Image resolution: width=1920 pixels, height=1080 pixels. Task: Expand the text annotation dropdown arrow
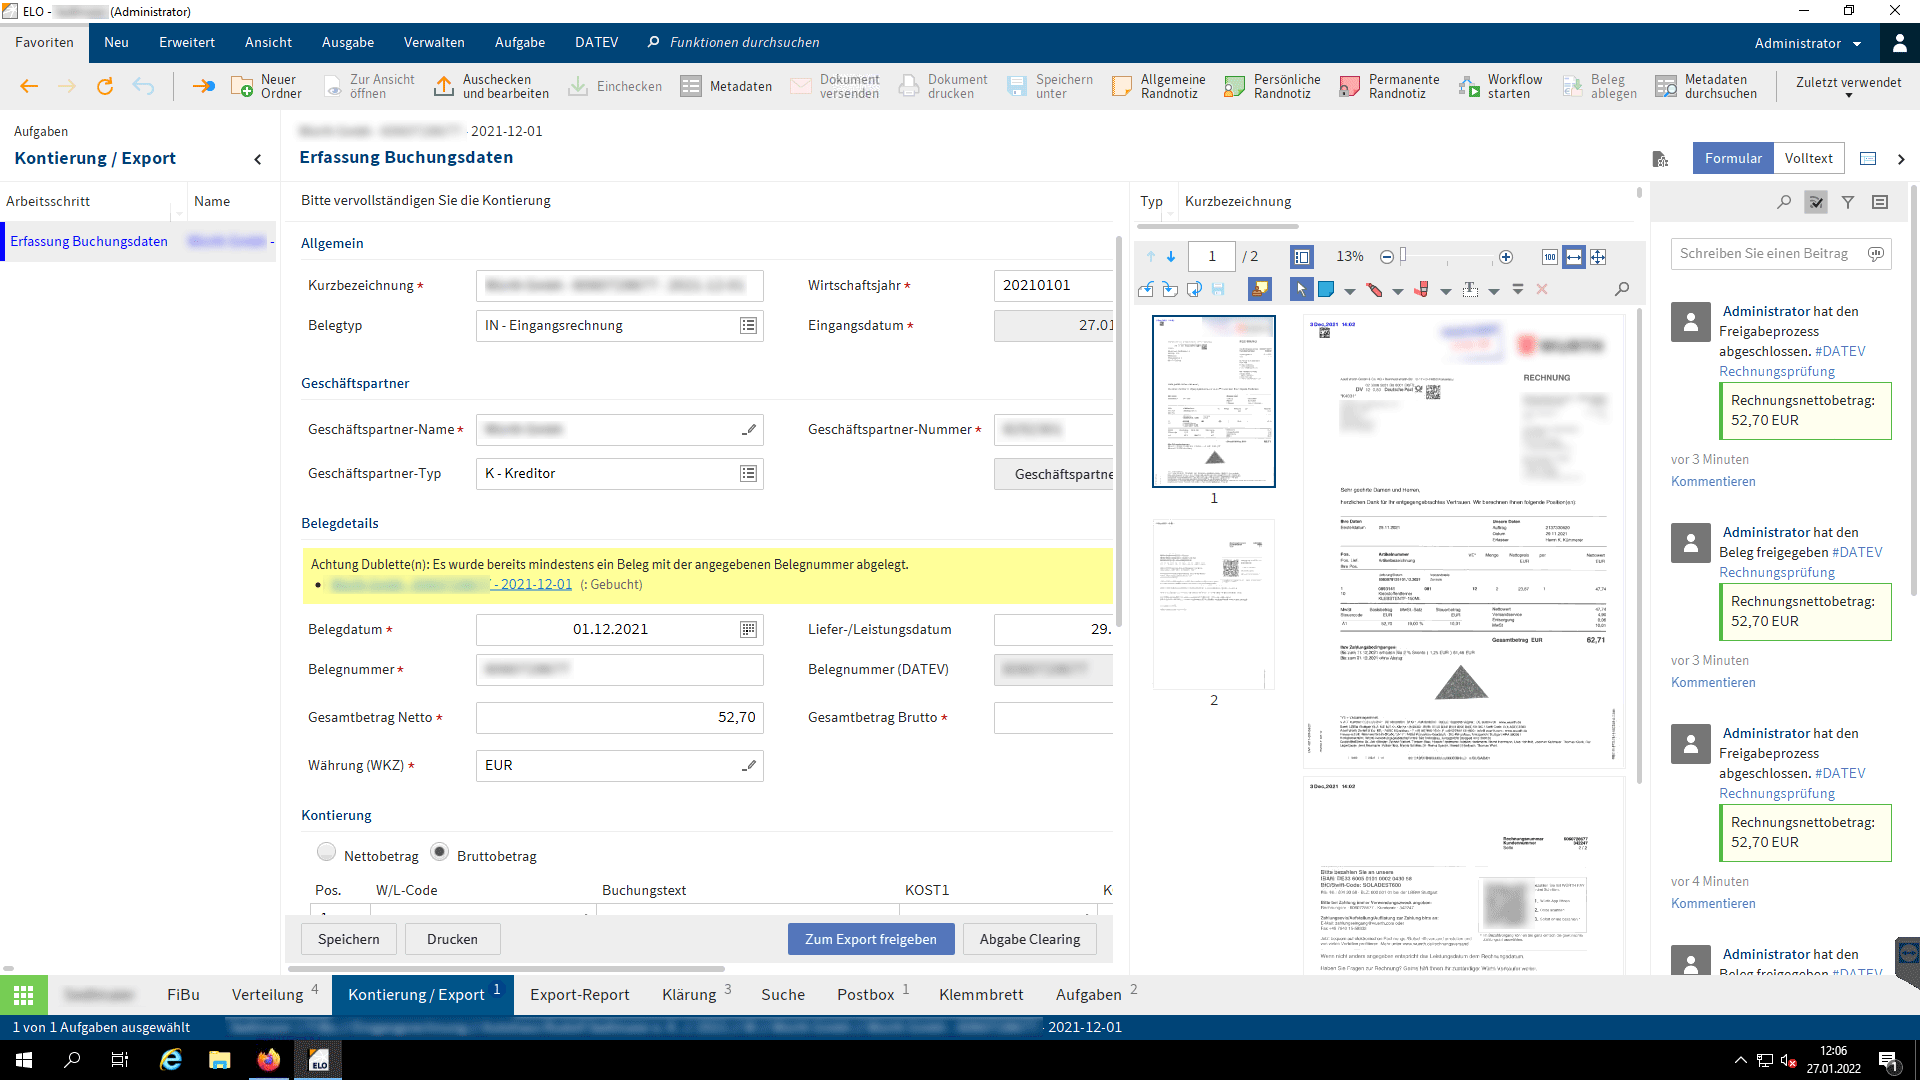pyautogui.click(x=1494, y=291)
